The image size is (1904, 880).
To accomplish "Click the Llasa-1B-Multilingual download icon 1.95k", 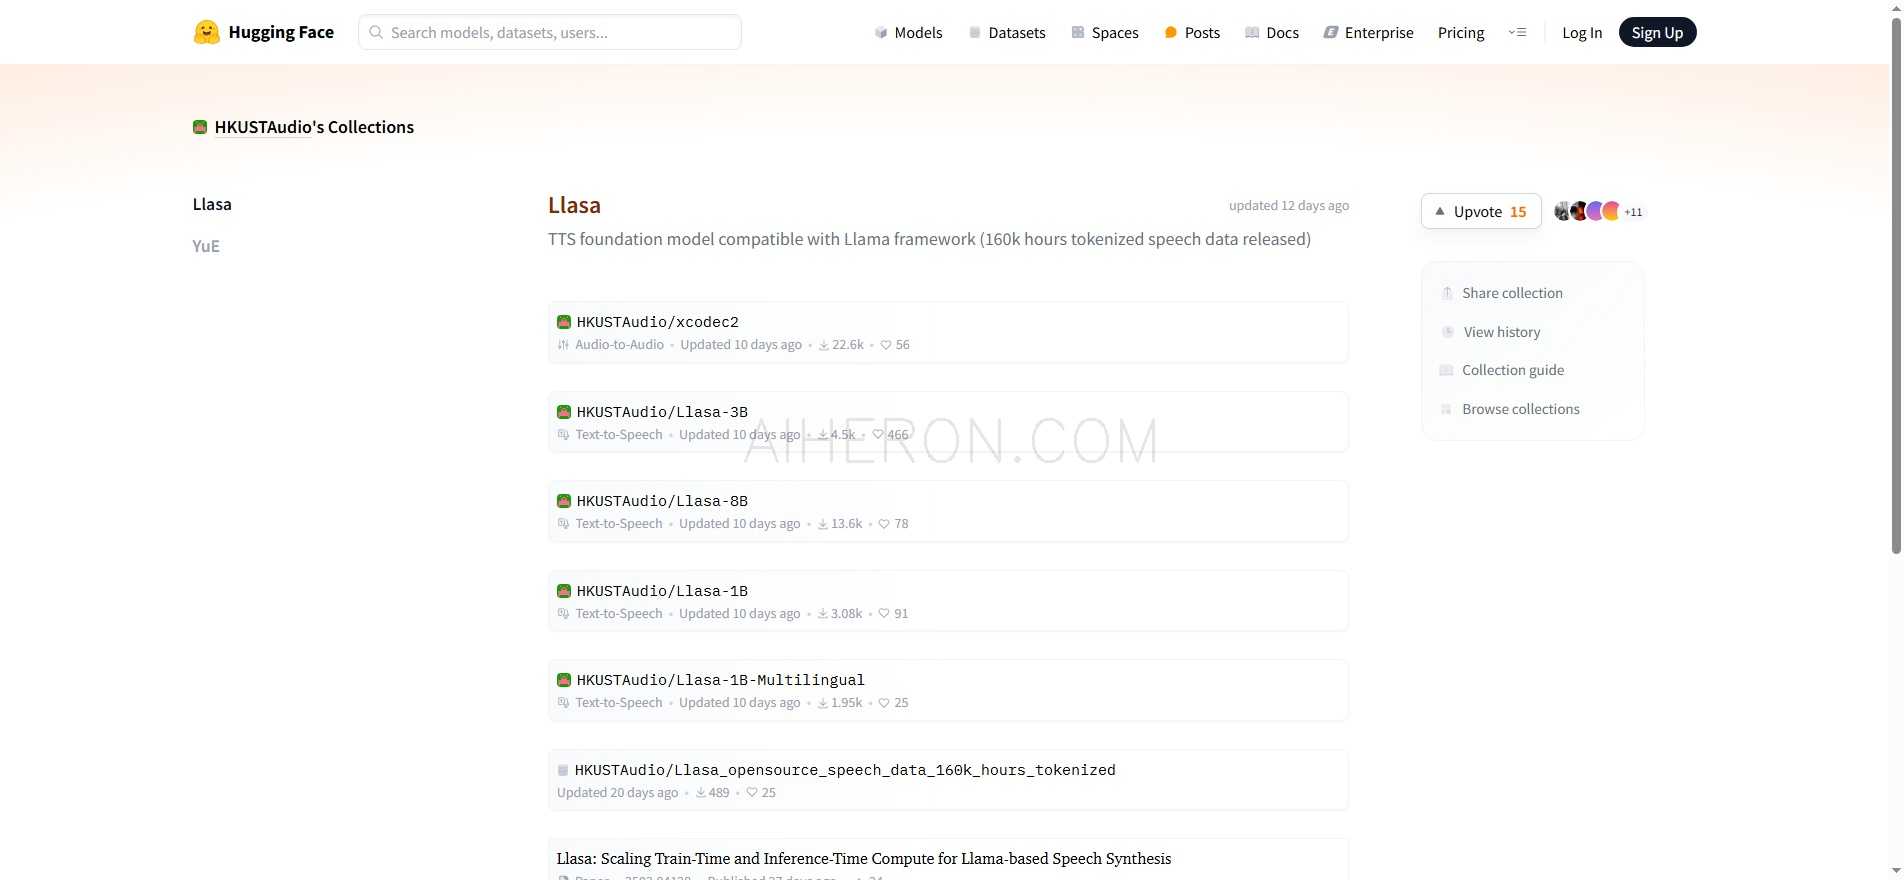I will click(823, 703).
